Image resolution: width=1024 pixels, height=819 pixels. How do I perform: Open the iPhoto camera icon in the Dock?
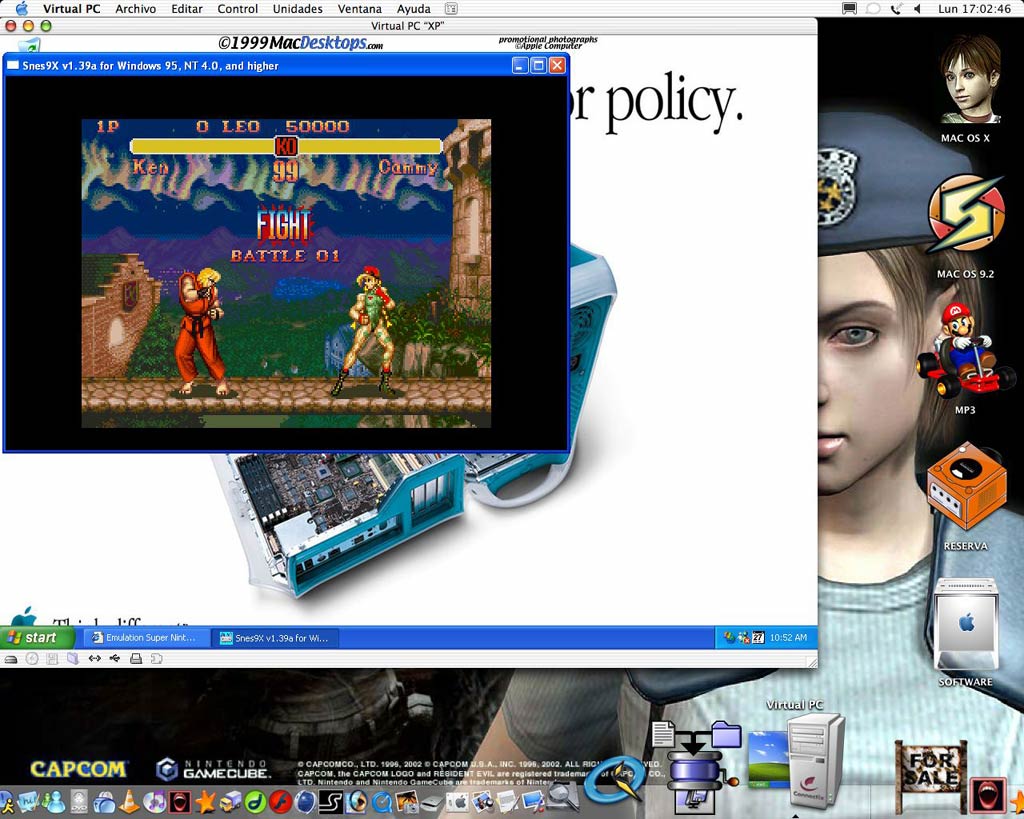click(x=407, y=801)
